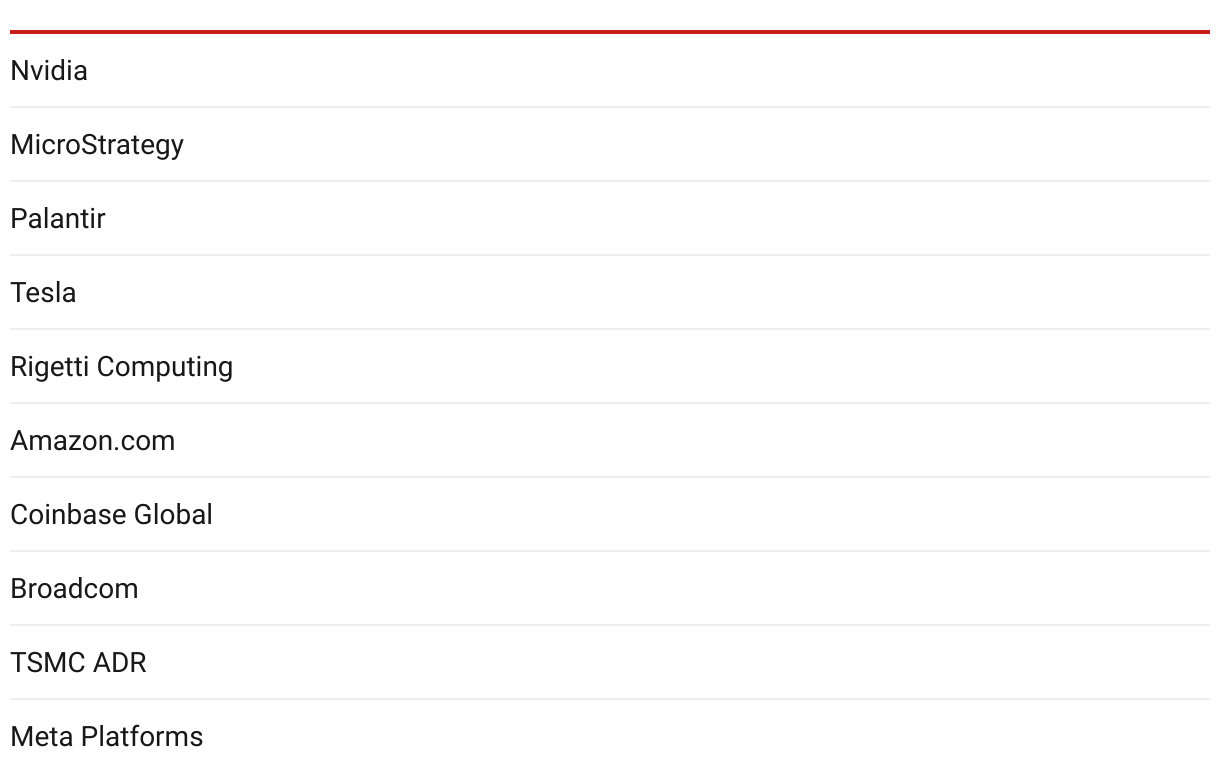
Task: Open the TSMC ADR listing
Action: pyautogui.click(x=79, y=663)
